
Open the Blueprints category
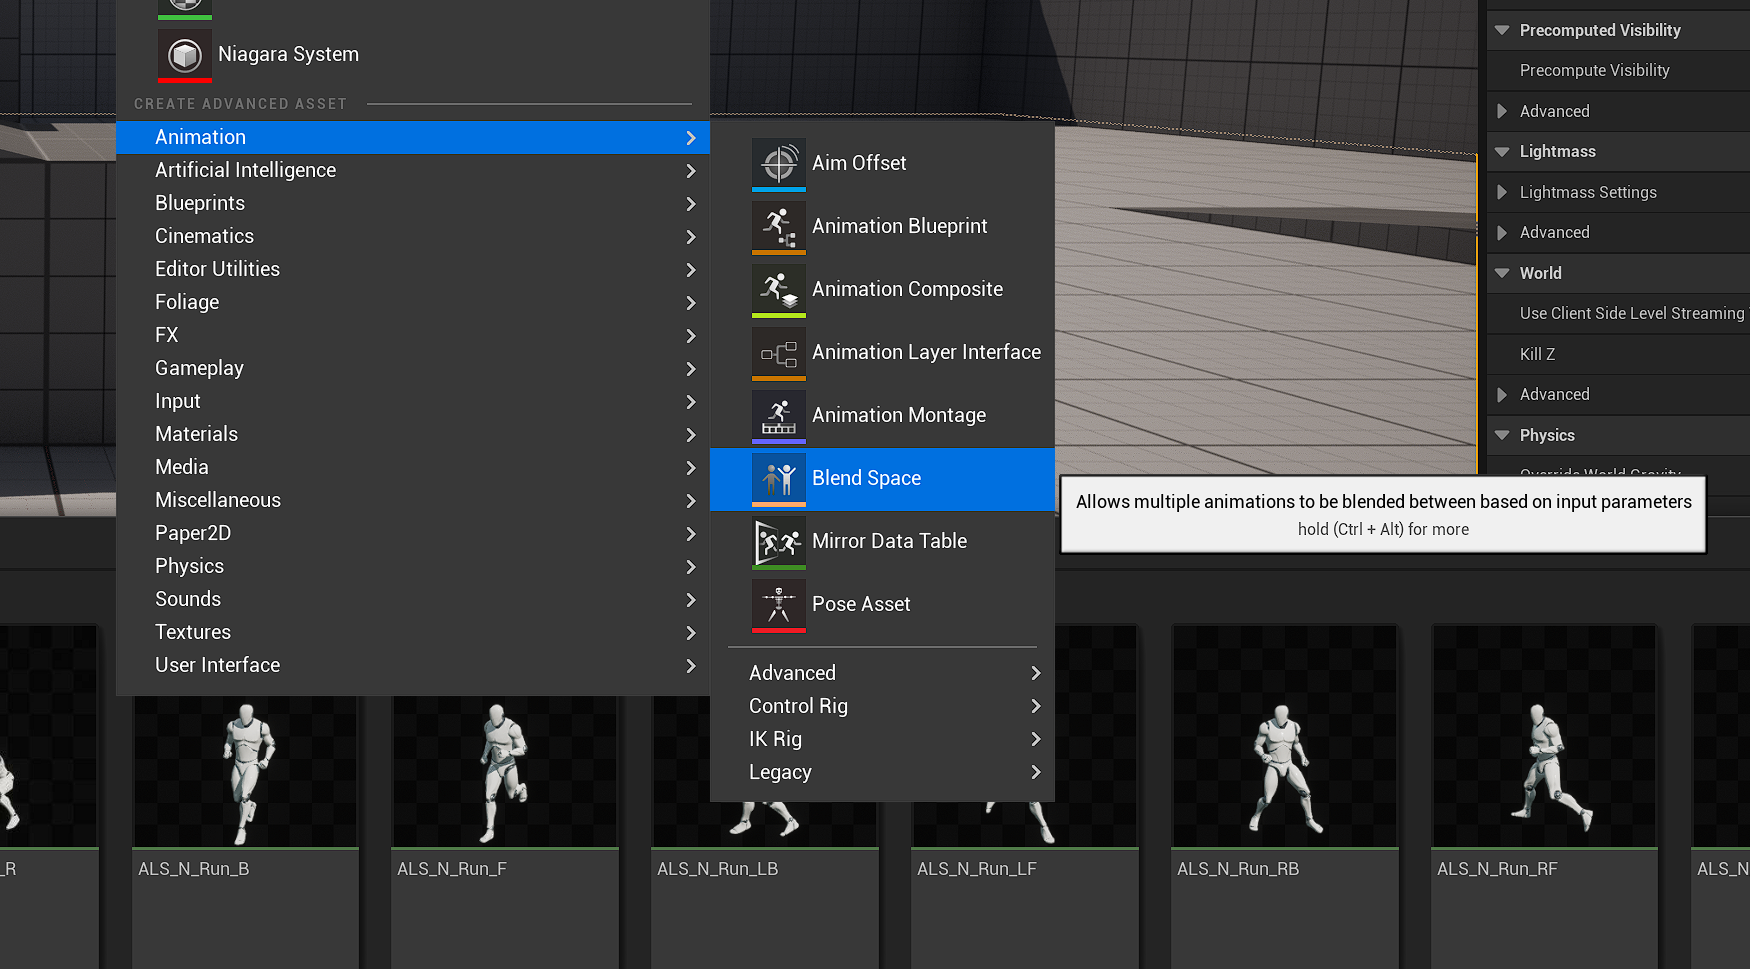[x=413, y=203]
